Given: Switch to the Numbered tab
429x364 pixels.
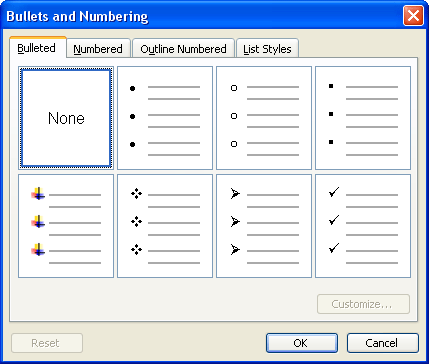Looking at the screenshot, I should point(98,49).
